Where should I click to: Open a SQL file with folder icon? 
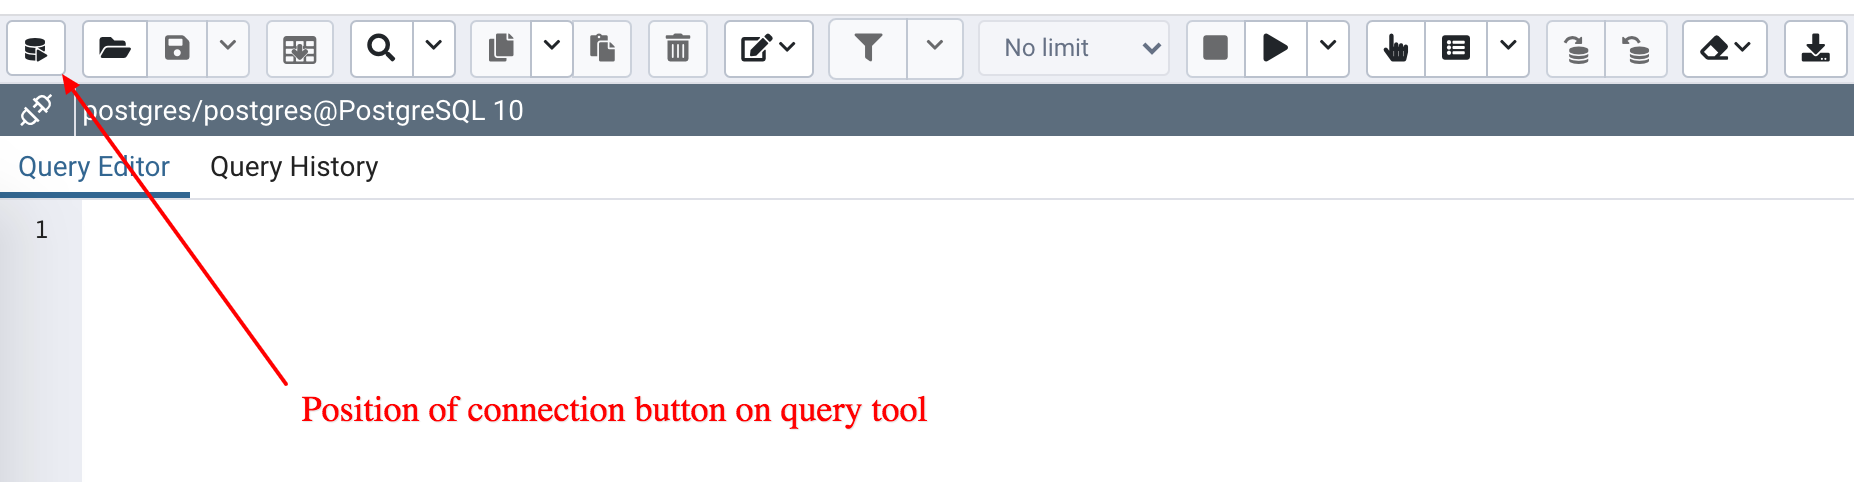[x=115, y=48]
